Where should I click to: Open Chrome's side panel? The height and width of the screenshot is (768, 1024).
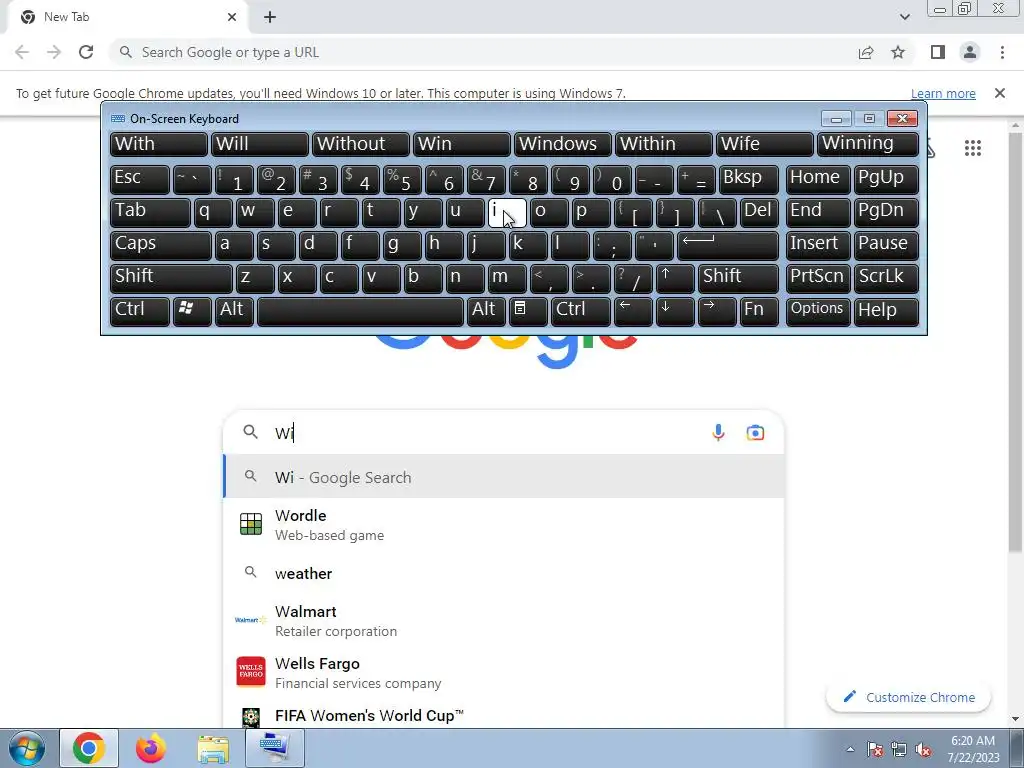point(938,52)
